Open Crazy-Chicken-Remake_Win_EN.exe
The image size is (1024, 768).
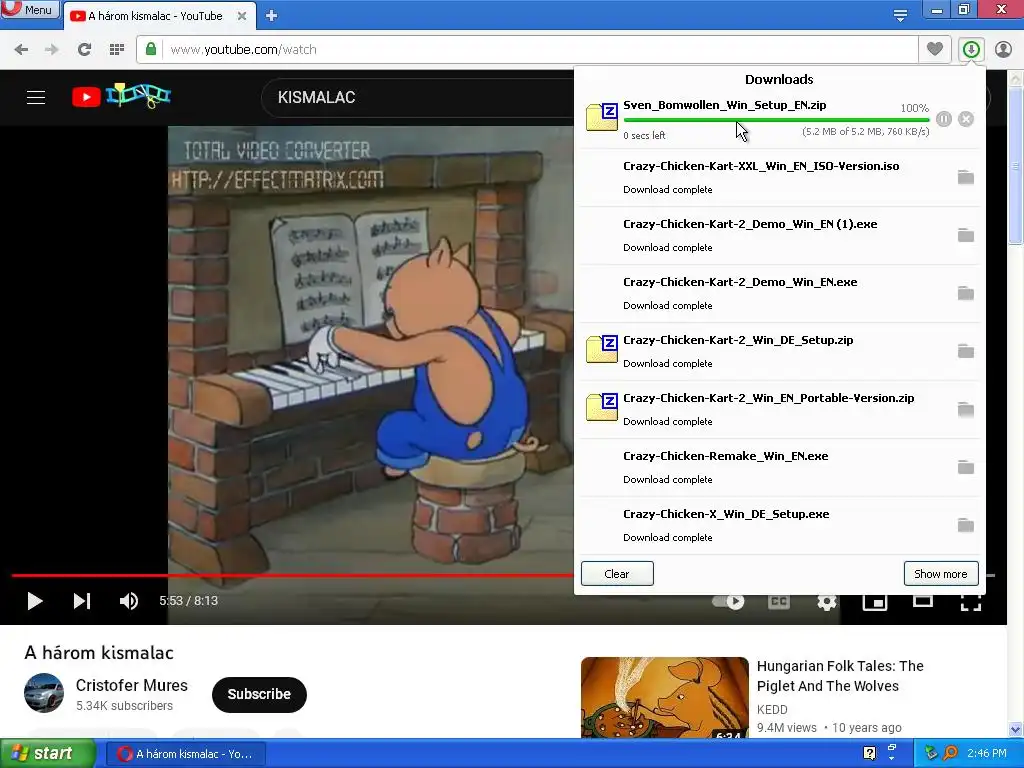pos(726,456)
